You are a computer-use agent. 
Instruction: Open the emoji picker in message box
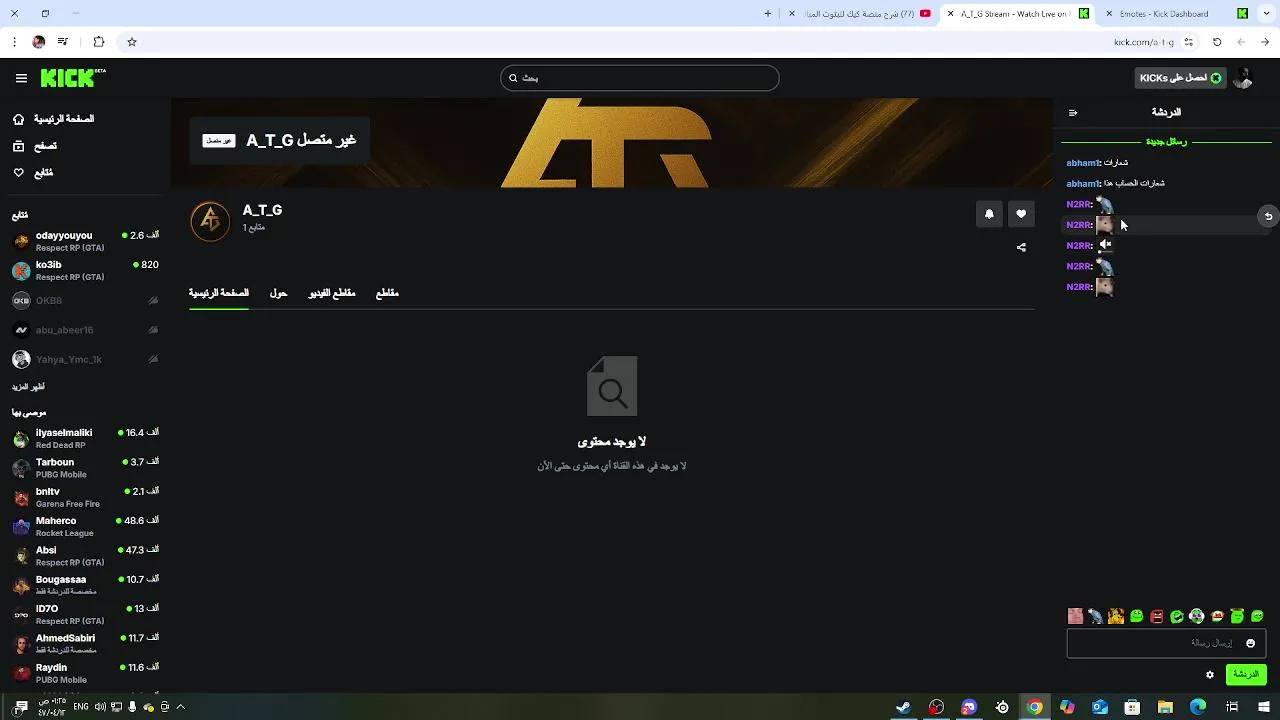click(1250, 643)
